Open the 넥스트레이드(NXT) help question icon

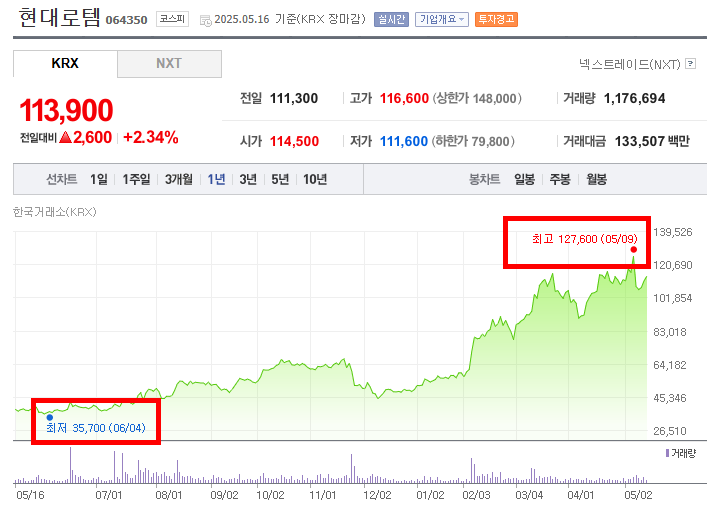coord(690,64)
